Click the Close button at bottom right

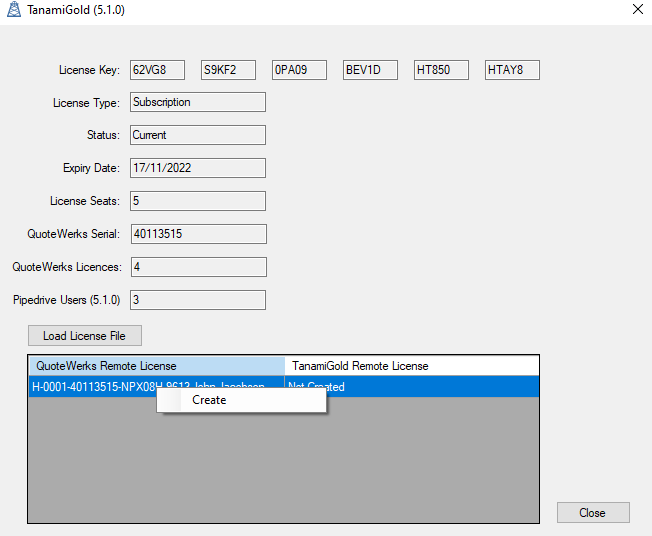pos(592,513)
